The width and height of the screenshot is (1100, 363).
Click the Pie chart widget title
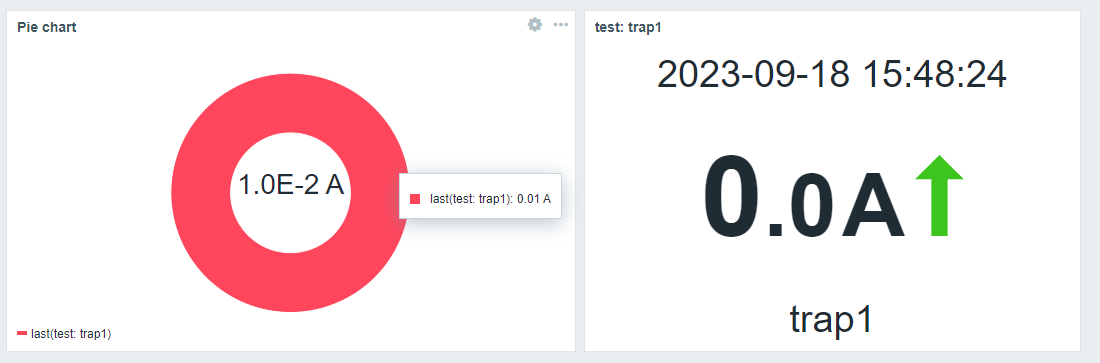pos(47,27)
